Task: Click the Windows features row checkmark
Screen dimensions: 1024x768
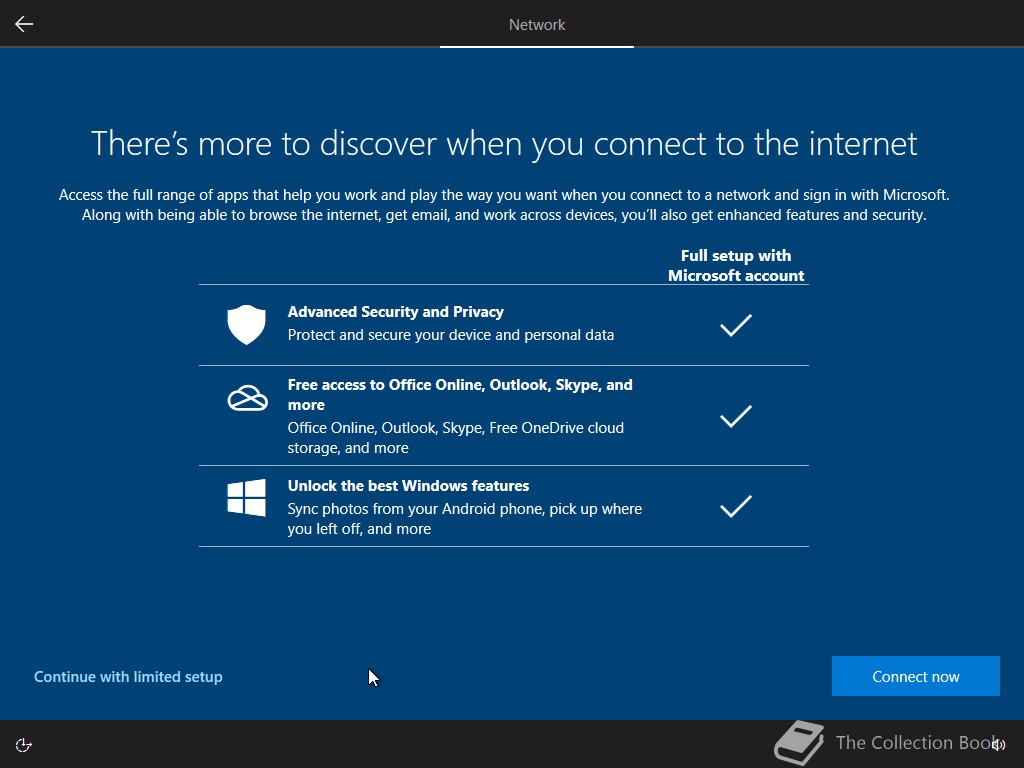Action: point(735,506)
